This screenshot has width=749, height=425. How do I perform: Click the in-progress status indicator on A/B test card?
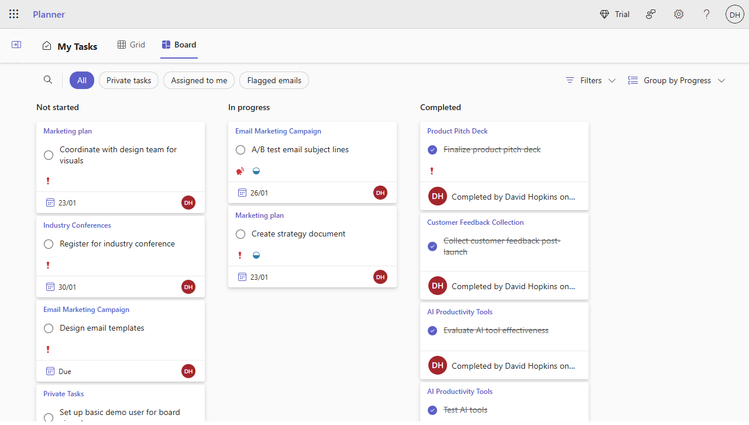click(x=256, y=171)
